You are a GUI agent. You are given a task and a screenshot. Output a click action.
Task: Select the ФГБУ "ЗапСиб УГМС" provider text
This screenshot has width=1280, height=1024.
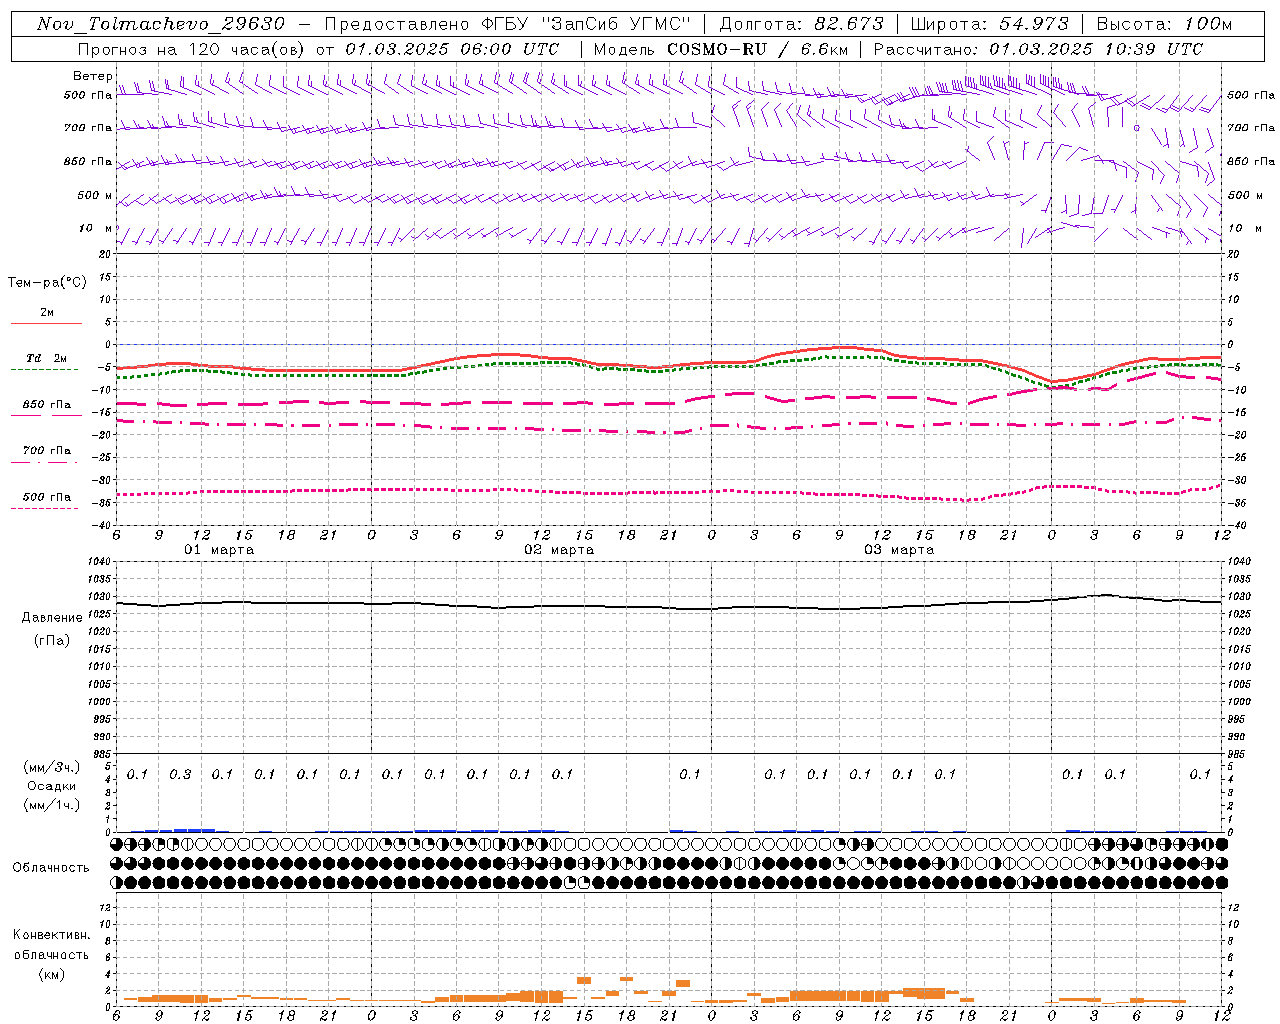click(x=586, y=24)
